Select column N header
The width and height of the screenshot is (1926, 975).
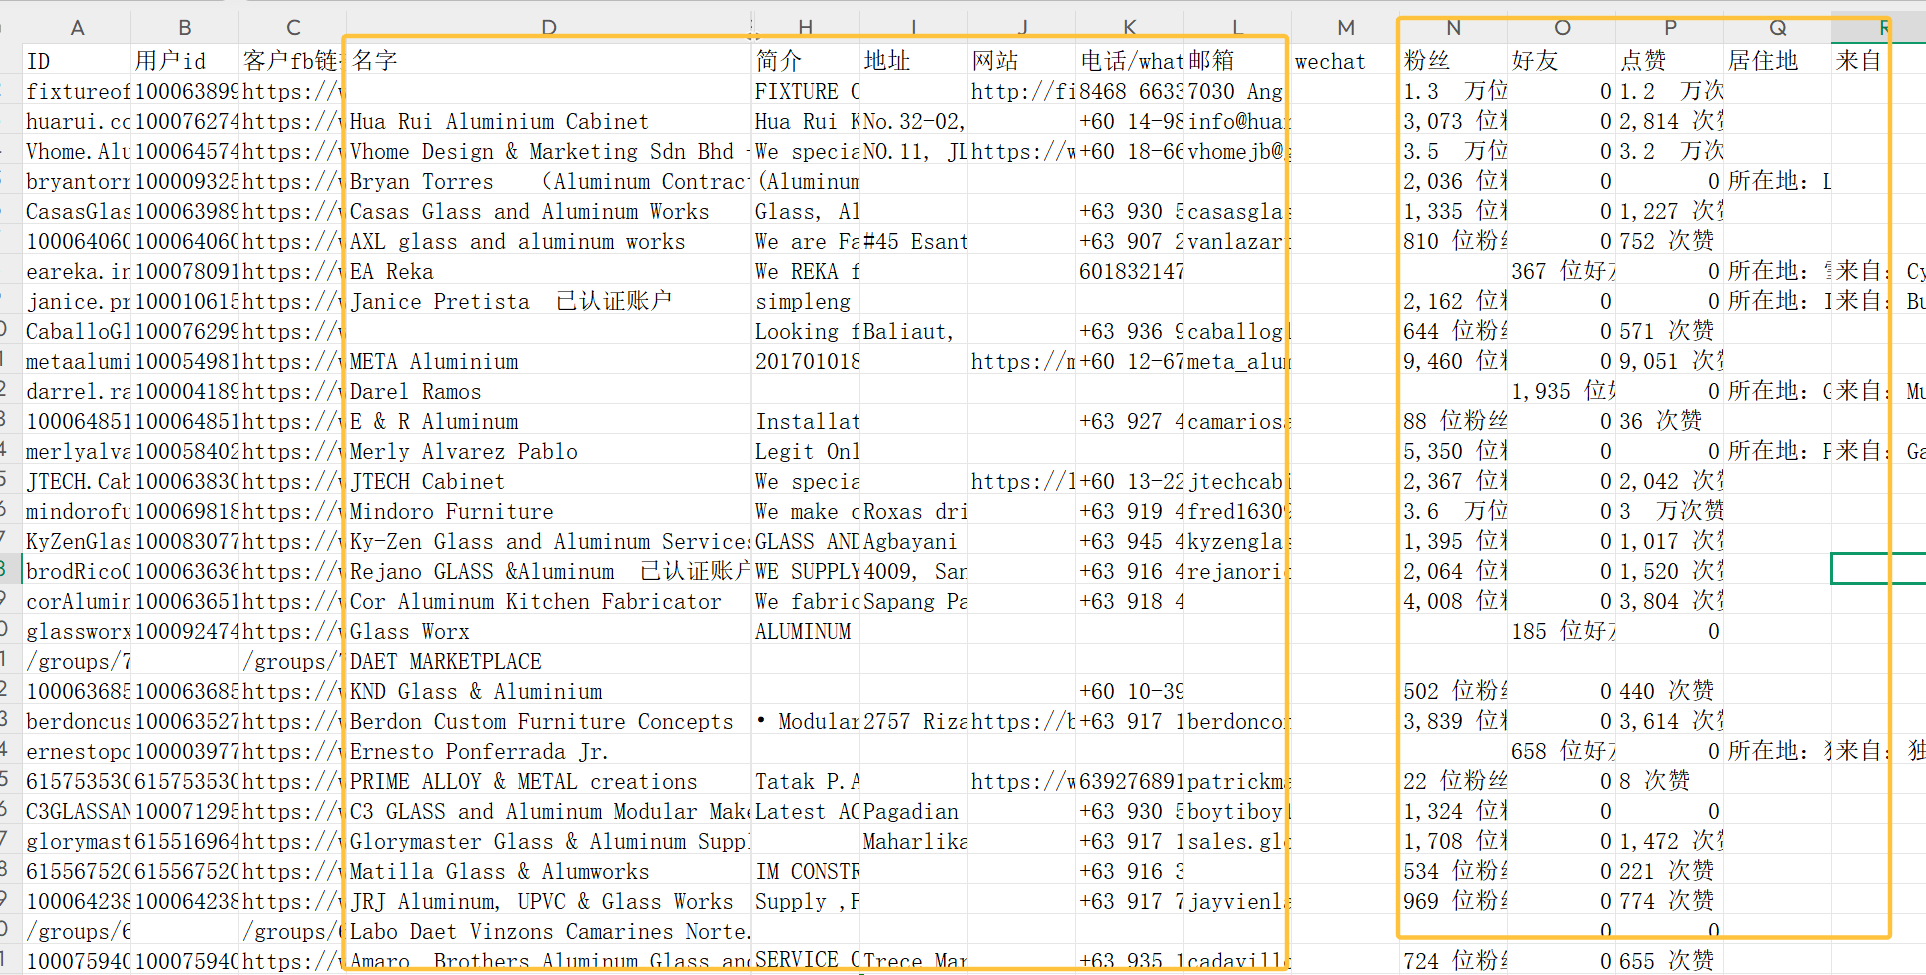(x=1454, y=27)
